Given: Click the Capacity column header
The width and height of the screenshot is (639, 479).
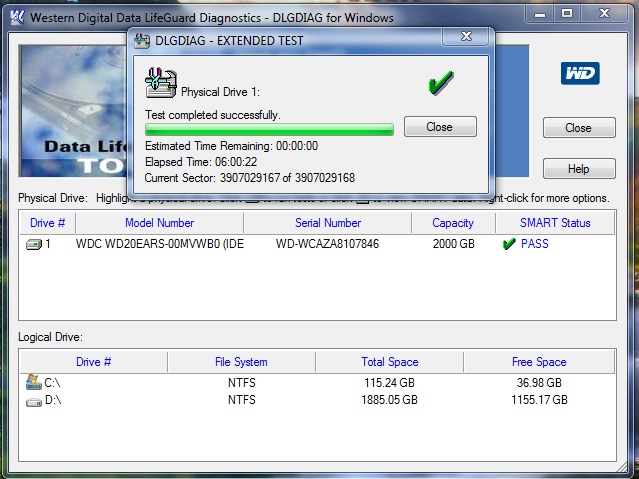Looking at the screenshot, I should coord(453,223).
